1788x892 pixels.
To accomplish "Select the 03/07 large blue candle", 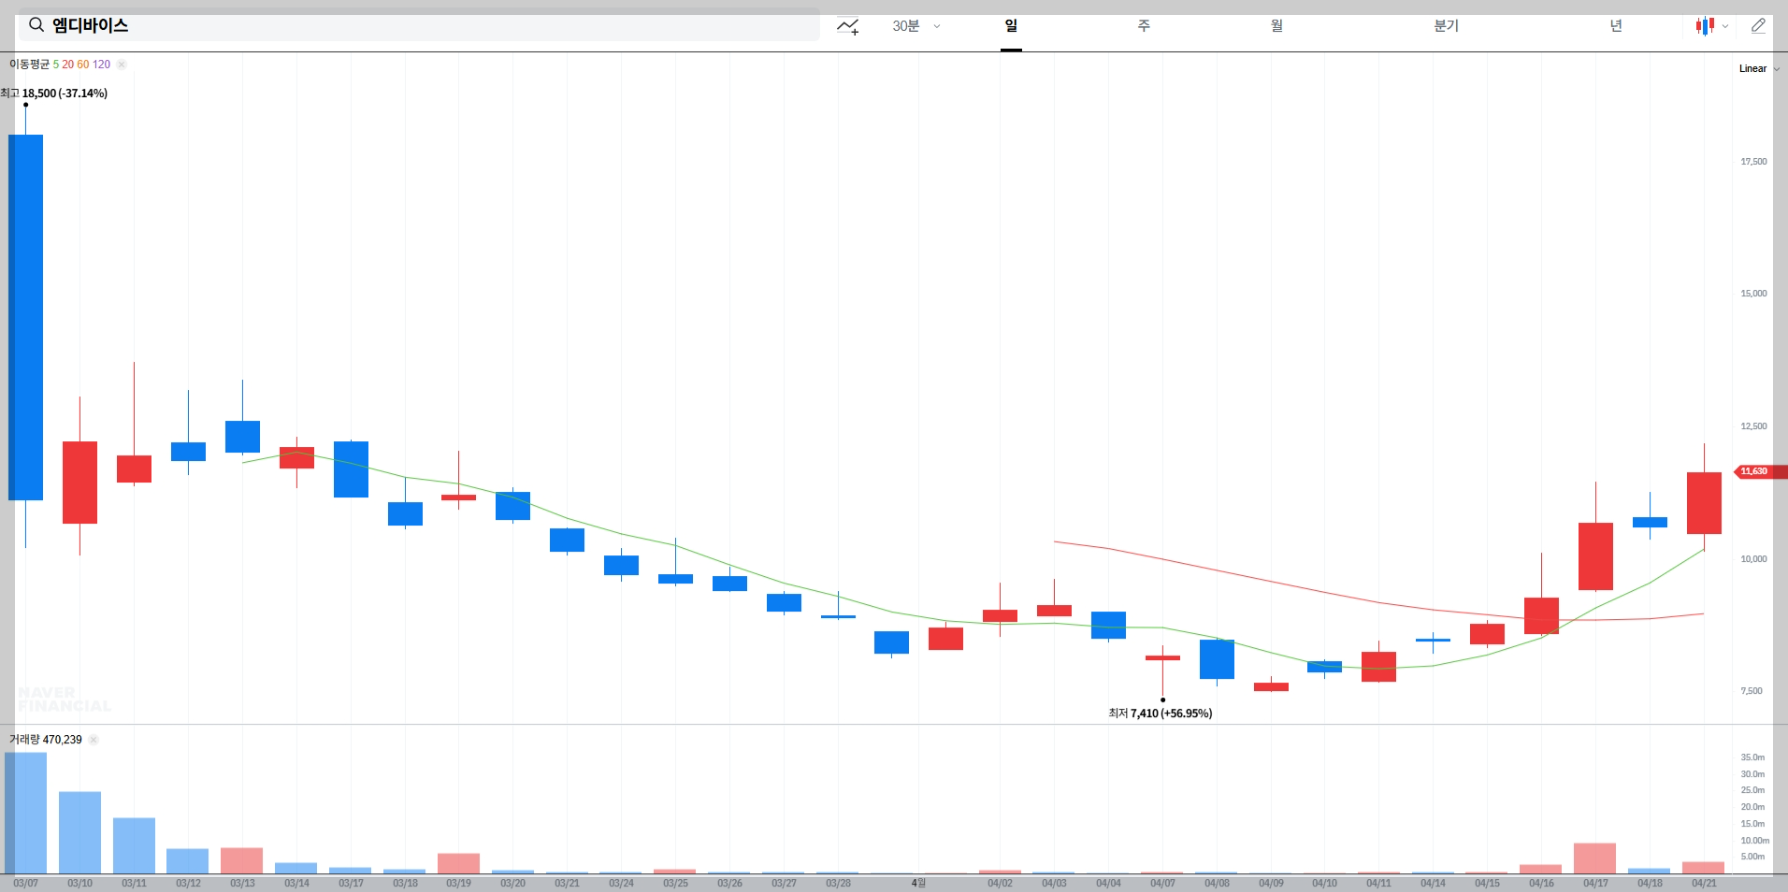I will (26, 317).
